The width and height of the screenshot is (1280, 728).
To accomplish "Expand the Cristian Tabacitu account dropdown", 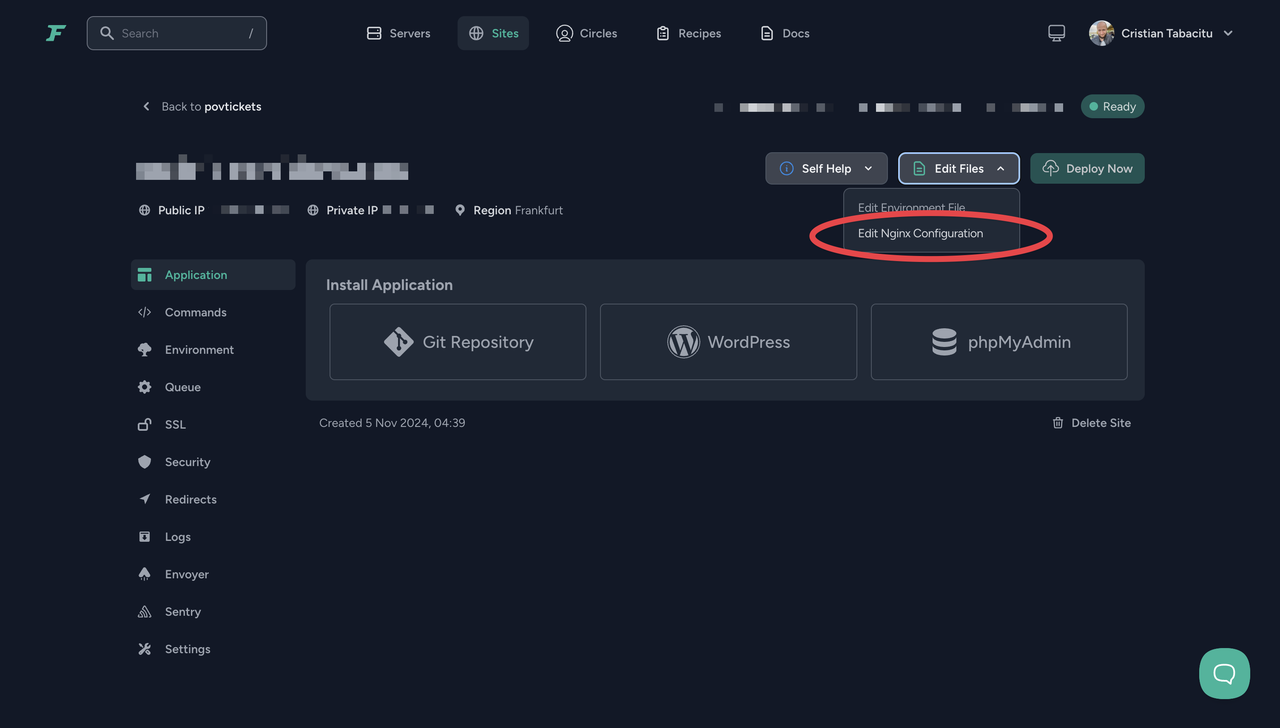I will tap(1162, 33).
